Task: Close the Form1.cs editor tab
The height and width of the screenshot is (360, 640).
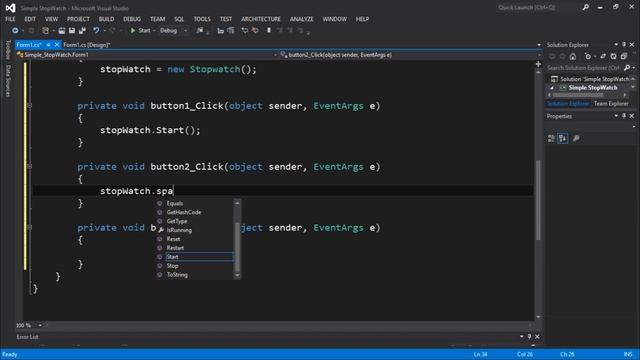Action: click(57, 44)
